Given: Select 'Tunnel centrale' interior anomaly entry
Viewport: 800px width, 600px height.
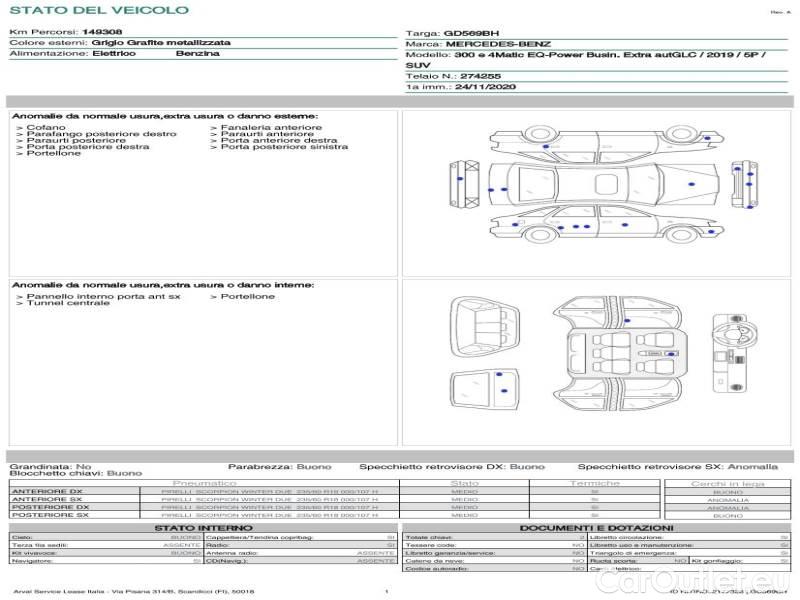Looking at the screenshot, I should tap(68, 303).
